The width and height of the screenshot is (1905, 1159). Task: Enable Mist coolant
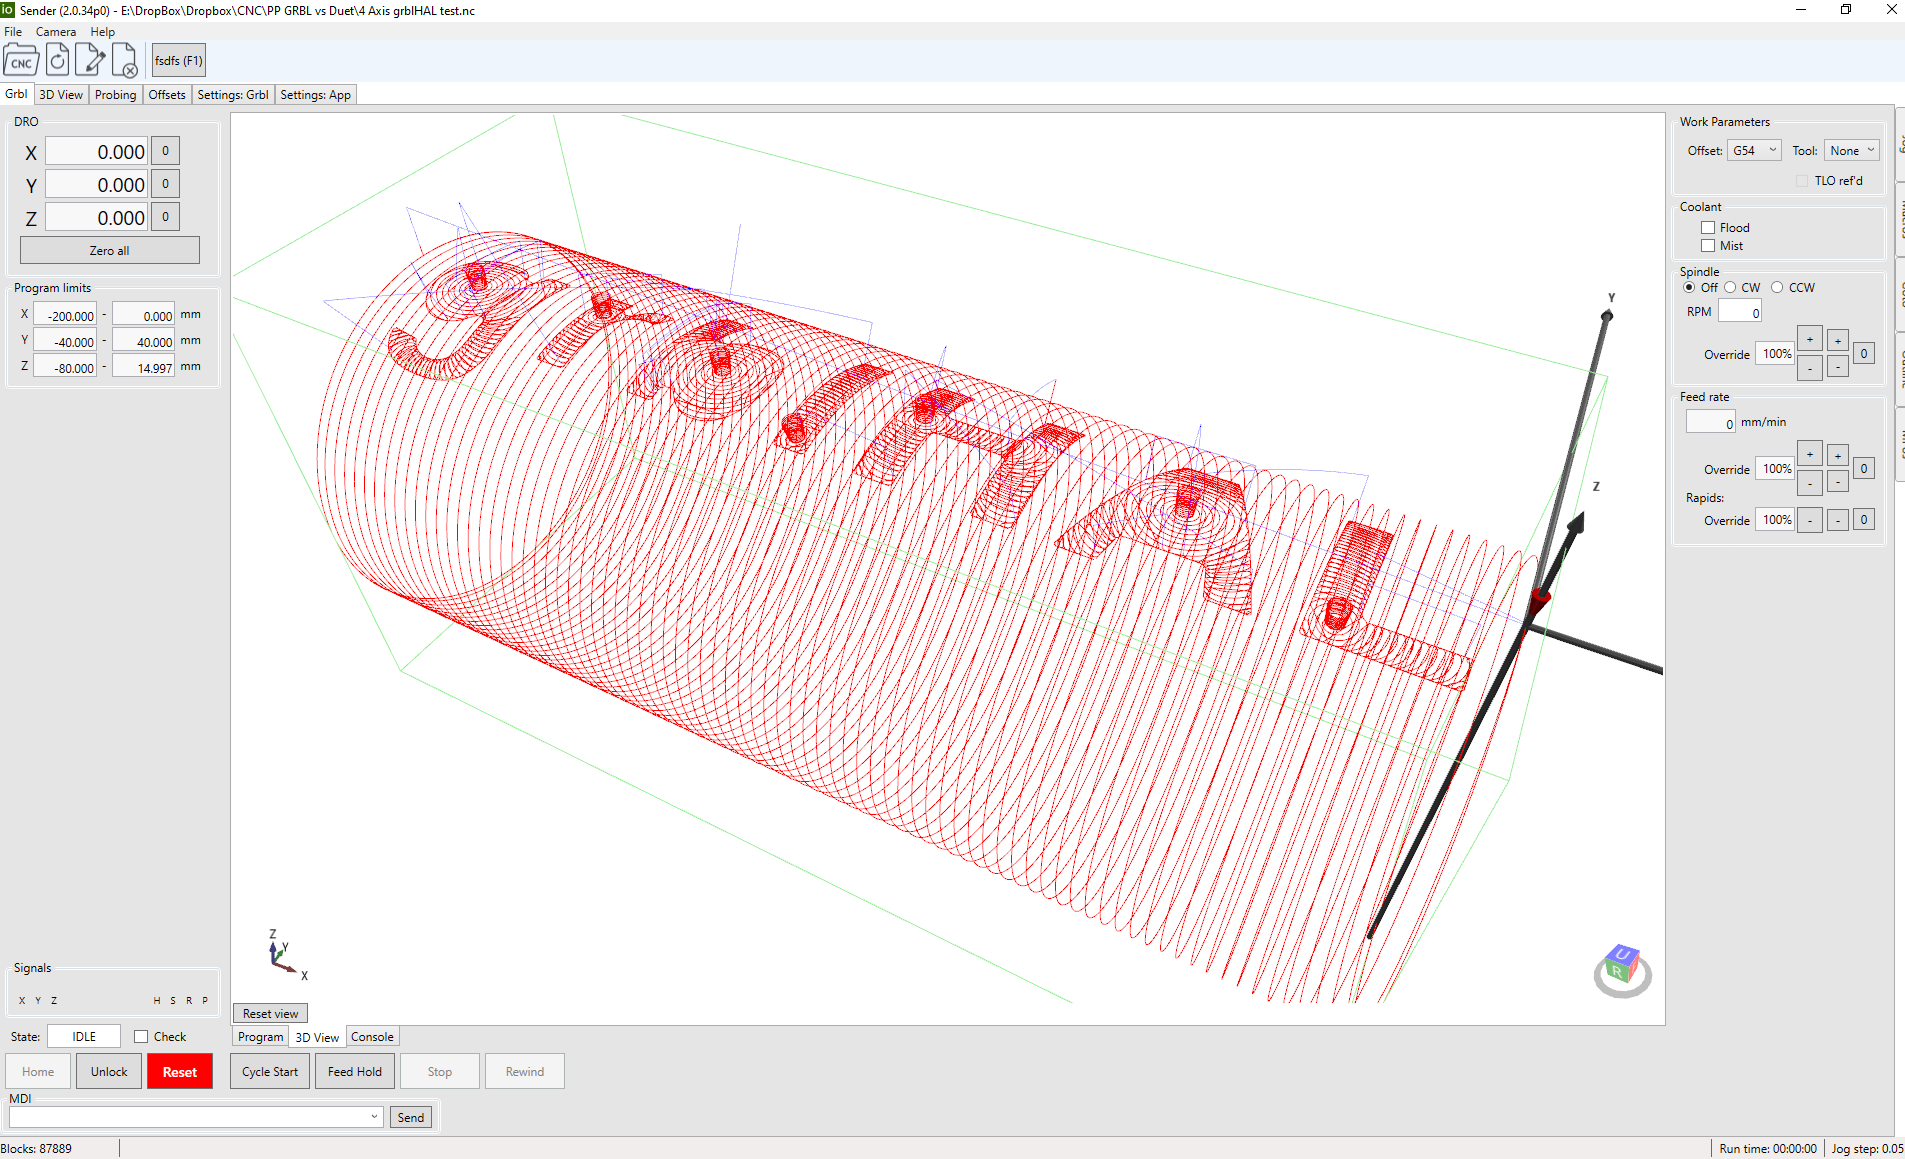pos(1708,245)
